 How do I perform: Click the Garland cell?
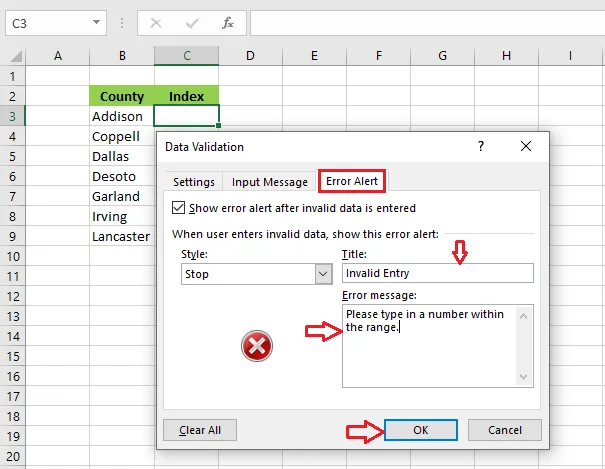pos(122,196)
